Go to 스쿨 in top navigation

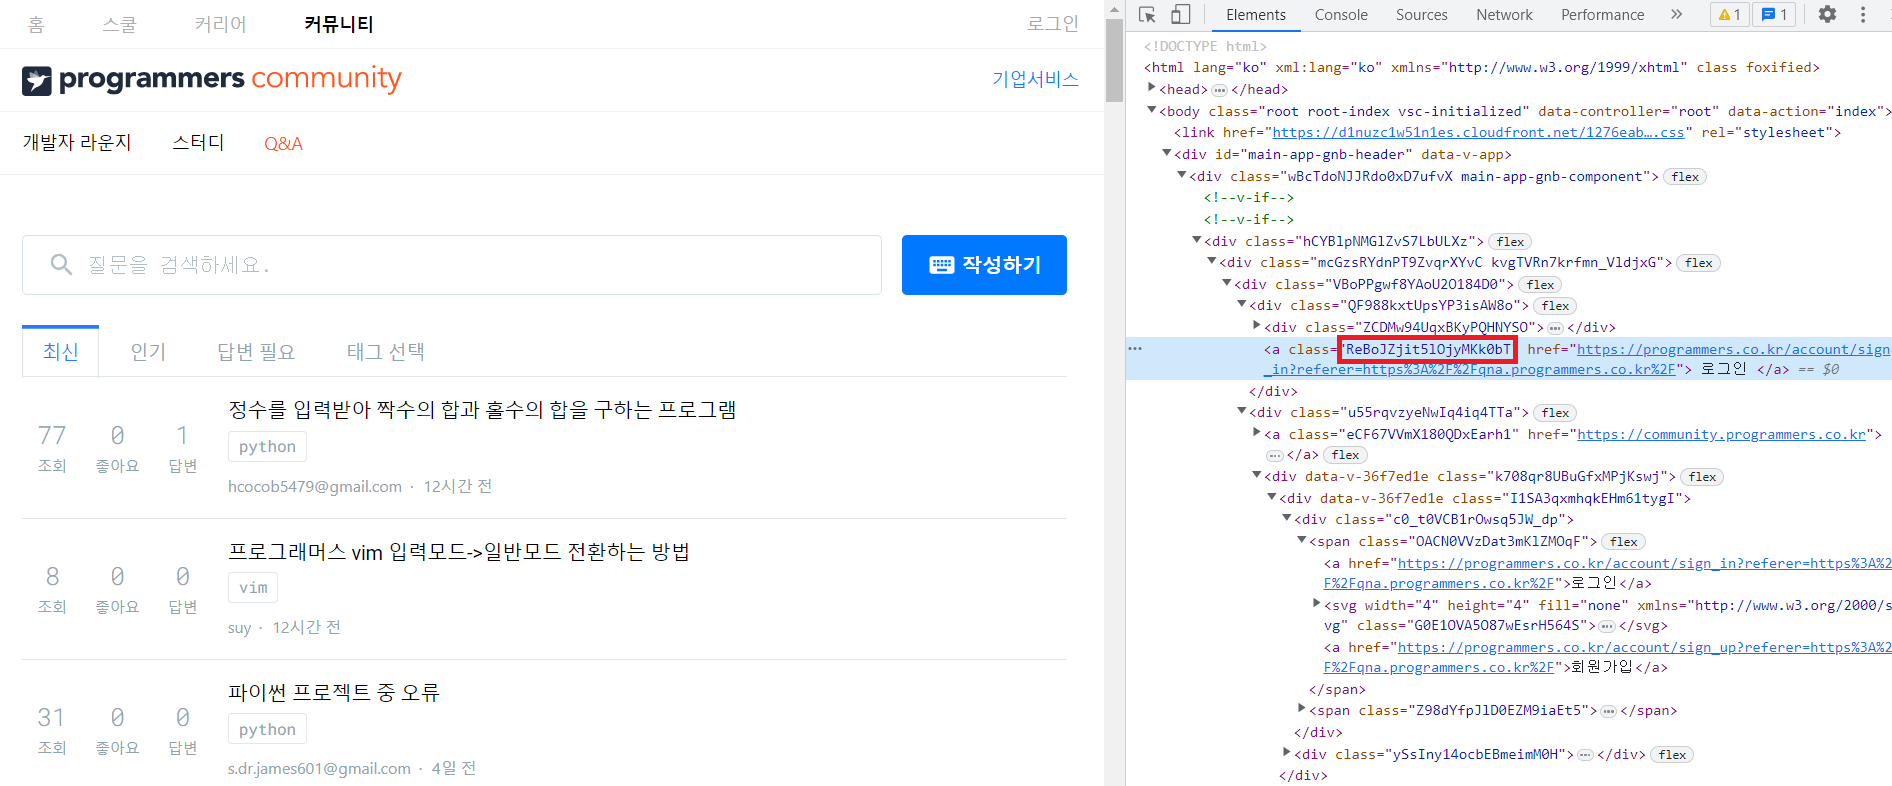119,24
